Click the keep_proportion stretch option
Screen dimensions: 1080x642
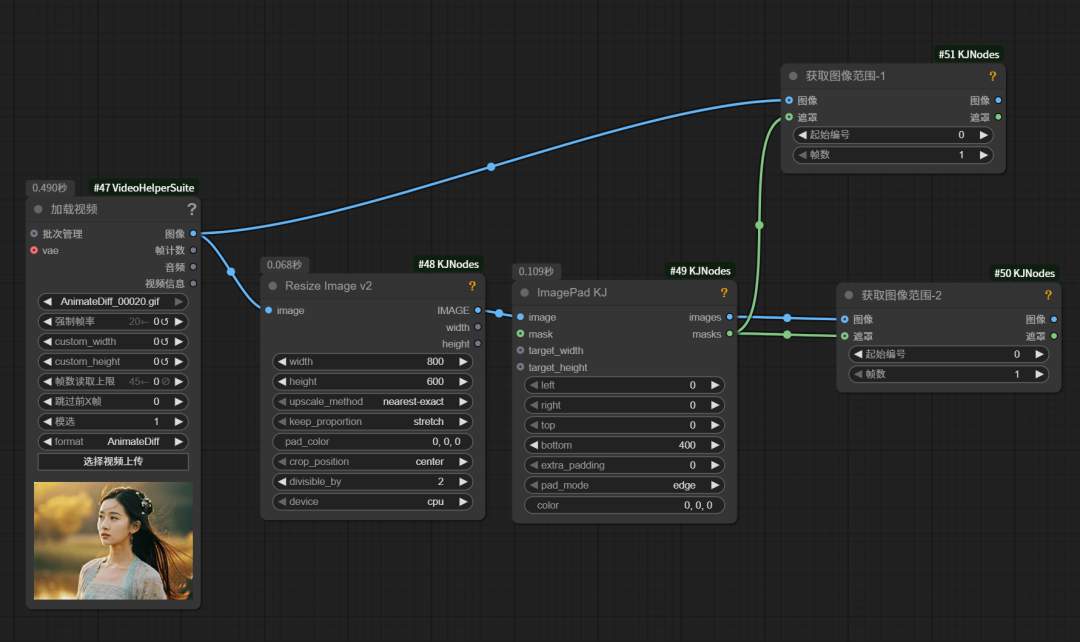click(x=372, y=422)
